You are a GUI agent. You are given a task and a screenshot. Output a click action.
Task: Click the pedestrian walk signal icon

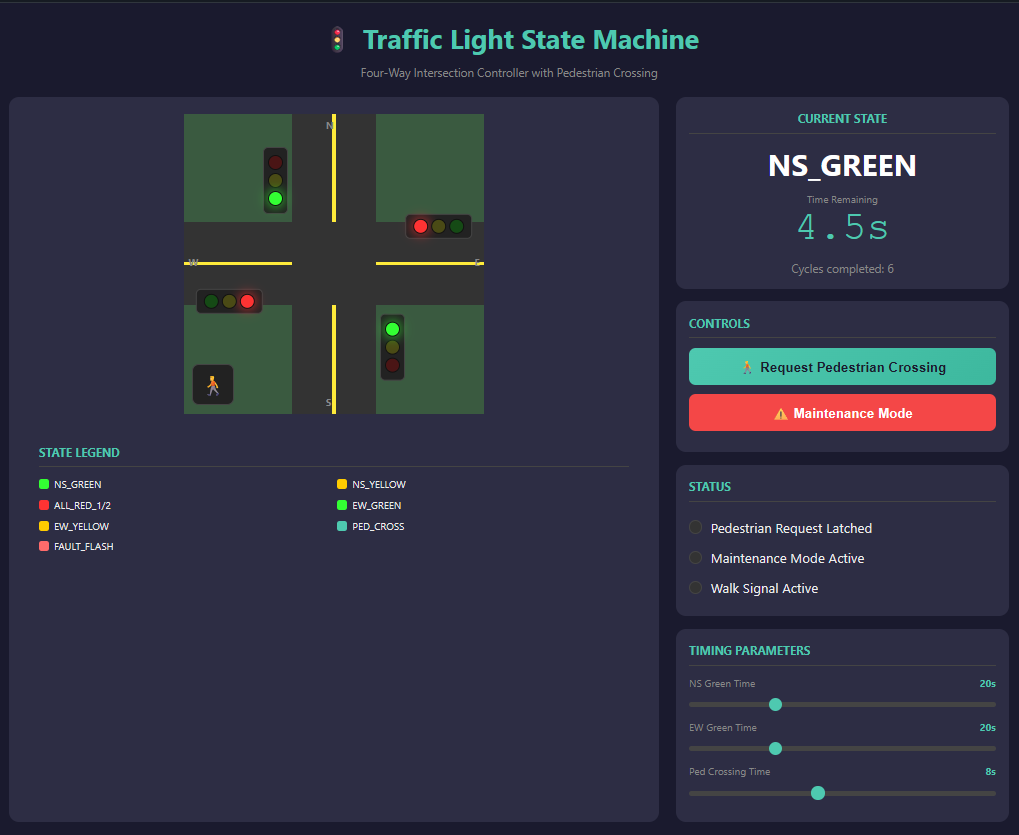click(x=213, y=385)
